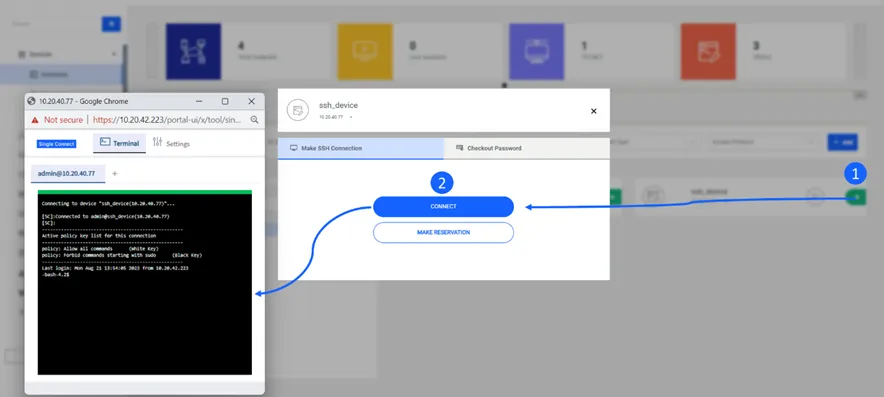Click the Not secure label in address bar
The width and height of the screenshot is (884, 397).
coord(63,120)
